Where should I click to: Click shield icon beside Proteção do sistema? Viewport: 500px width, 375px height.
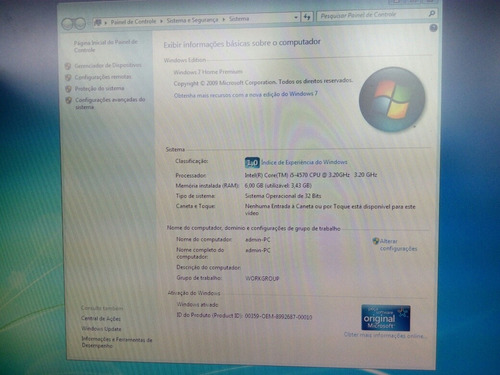tap(68, 89)
